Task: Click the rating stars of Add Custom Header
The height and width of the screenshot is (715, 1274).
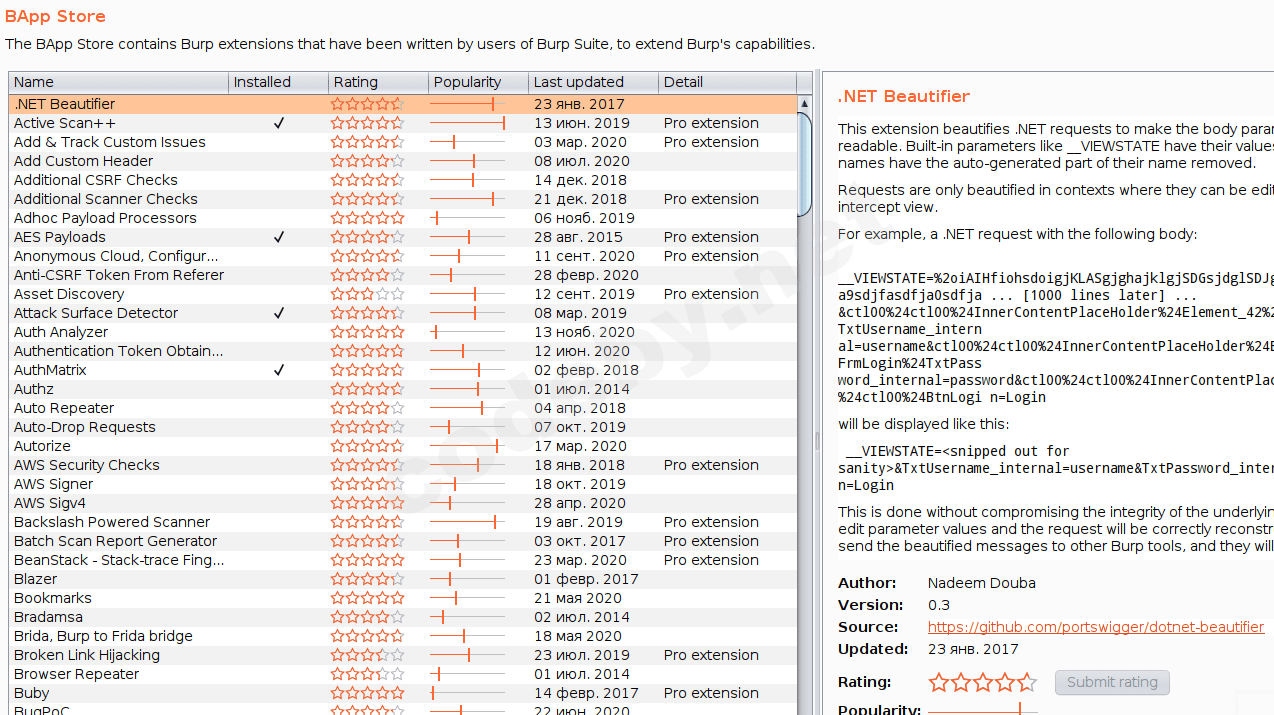Action: (368, 161)
